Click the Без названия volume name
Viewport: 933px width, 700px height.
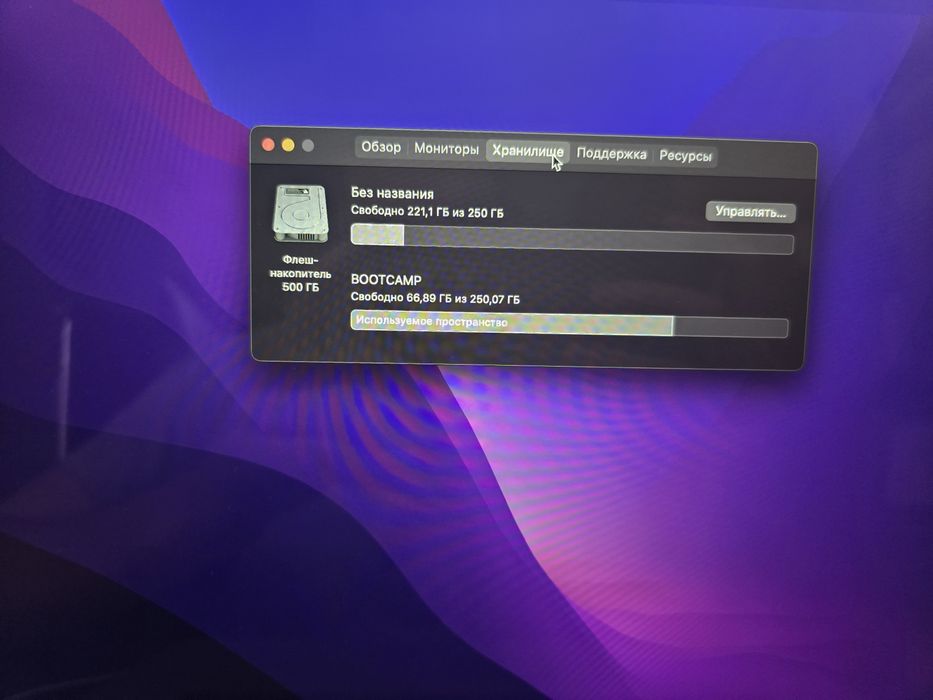pos(392,193)
